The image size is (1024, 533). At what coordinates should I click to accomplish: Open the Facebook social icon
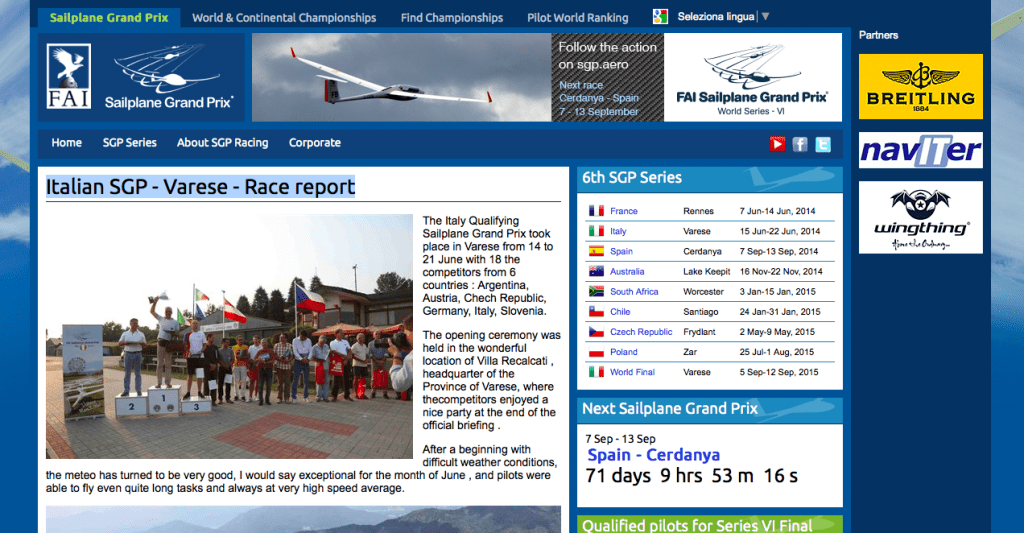coord(800,144)
